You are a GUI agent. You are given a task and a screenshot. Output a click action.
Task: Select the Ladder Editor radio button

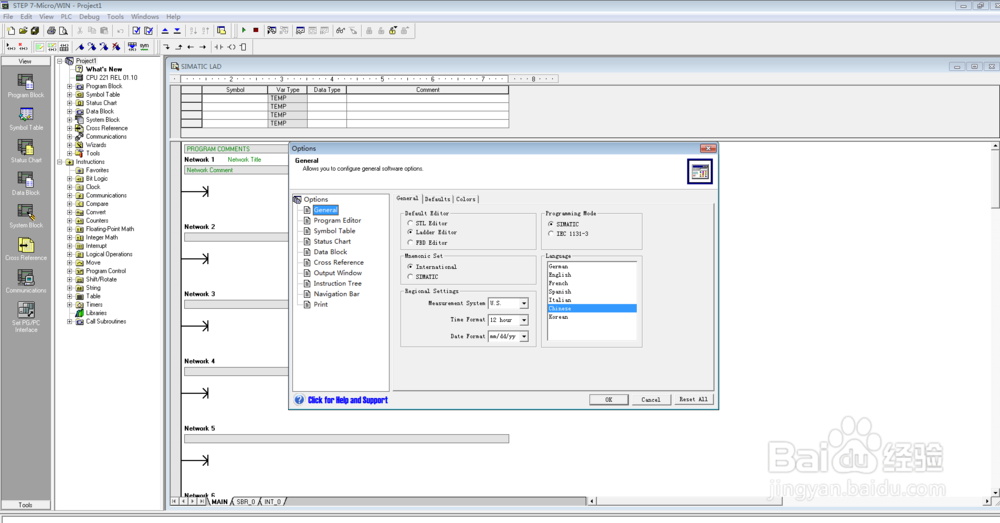pos(410,232)
